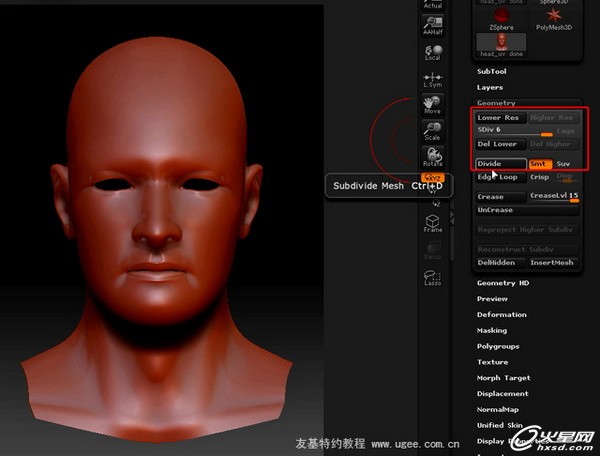Click the AAHalf view icon
This screenshot has height=456, width=600.
(432, 27)
